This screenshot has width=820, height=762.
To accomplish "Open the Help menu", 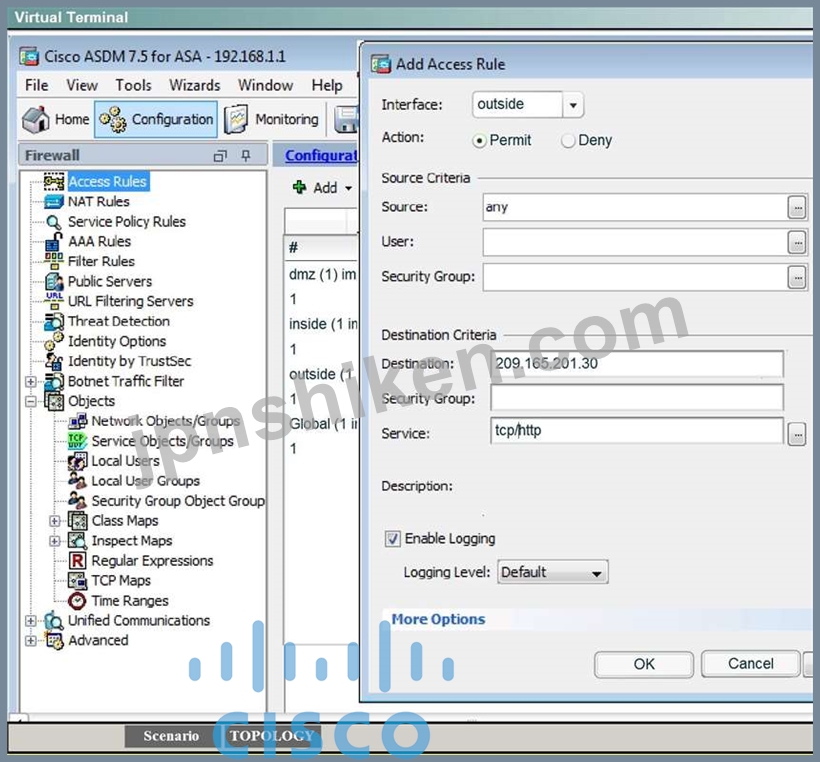I will pyautogui.click(x=327, y=85).
